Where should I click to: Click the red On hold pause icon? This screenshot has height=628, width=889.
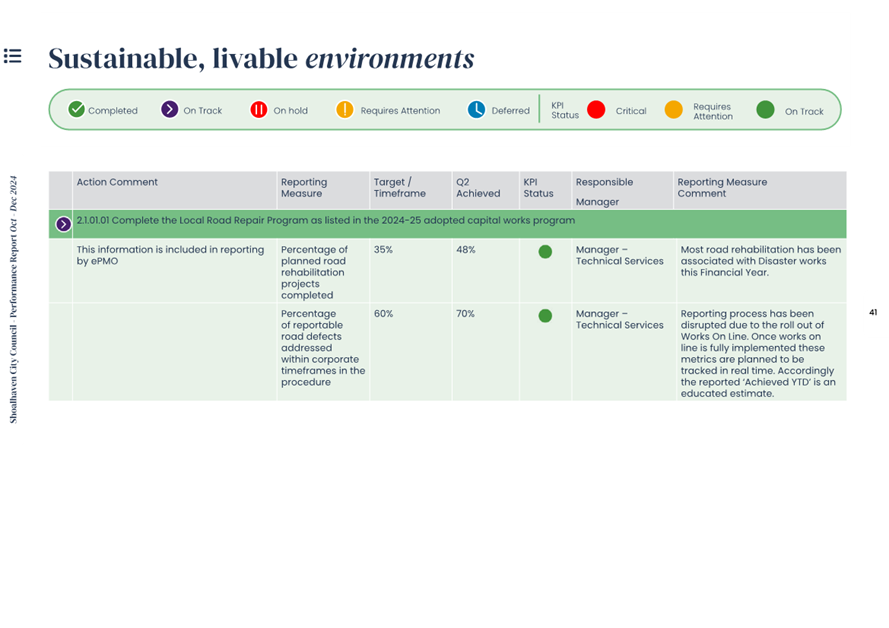pos(258,110)
